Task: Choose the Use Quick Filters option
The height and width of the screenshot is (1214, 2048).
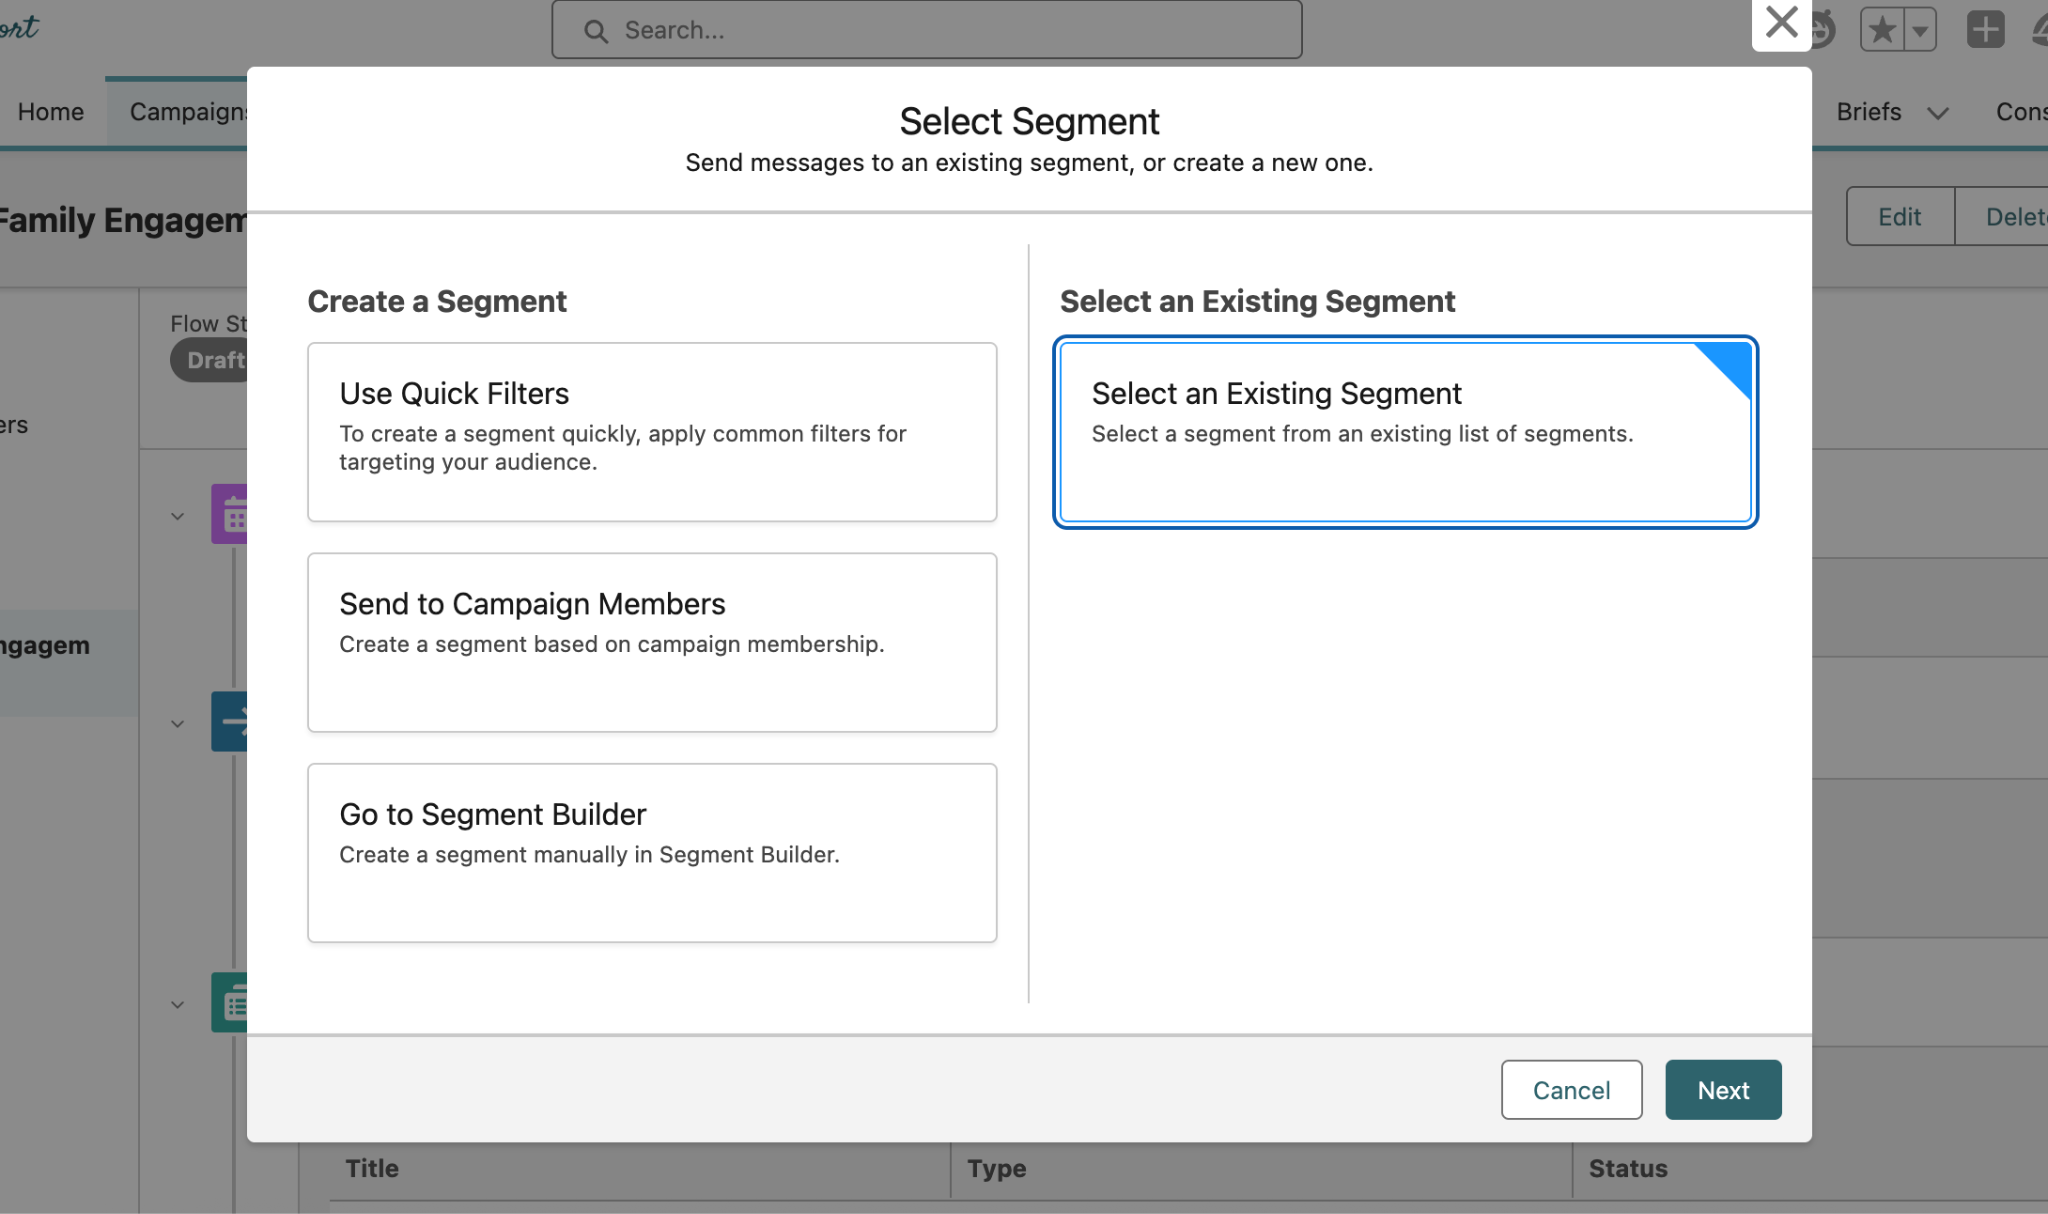Action: tap(651, 431)
